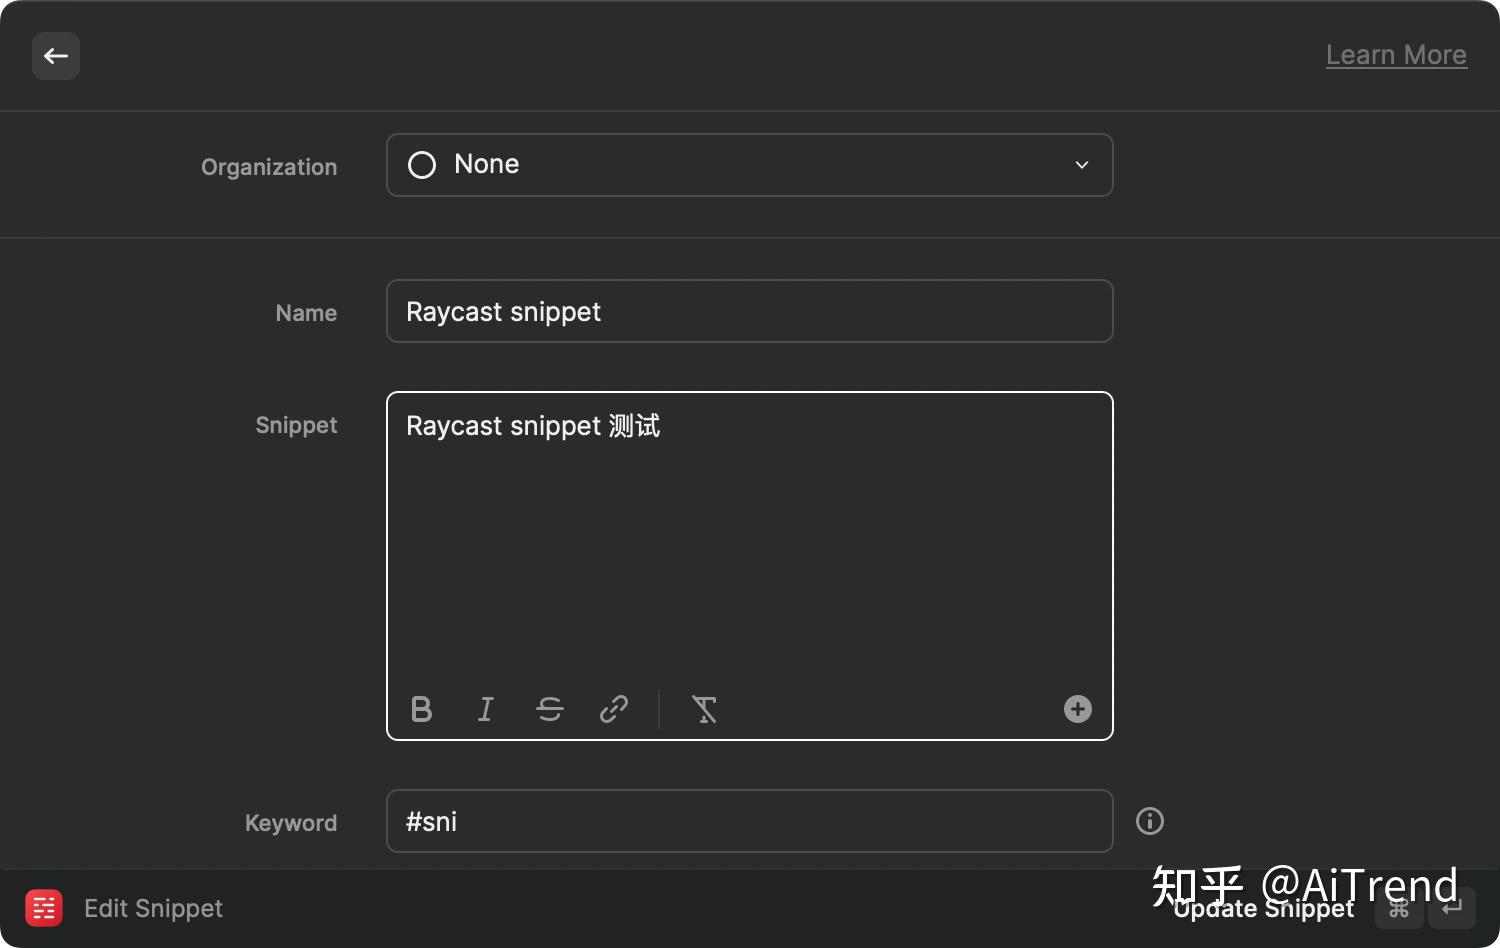Insert a link into the snippet
This screenshot has height=948, width=1500.
[613, 710]
